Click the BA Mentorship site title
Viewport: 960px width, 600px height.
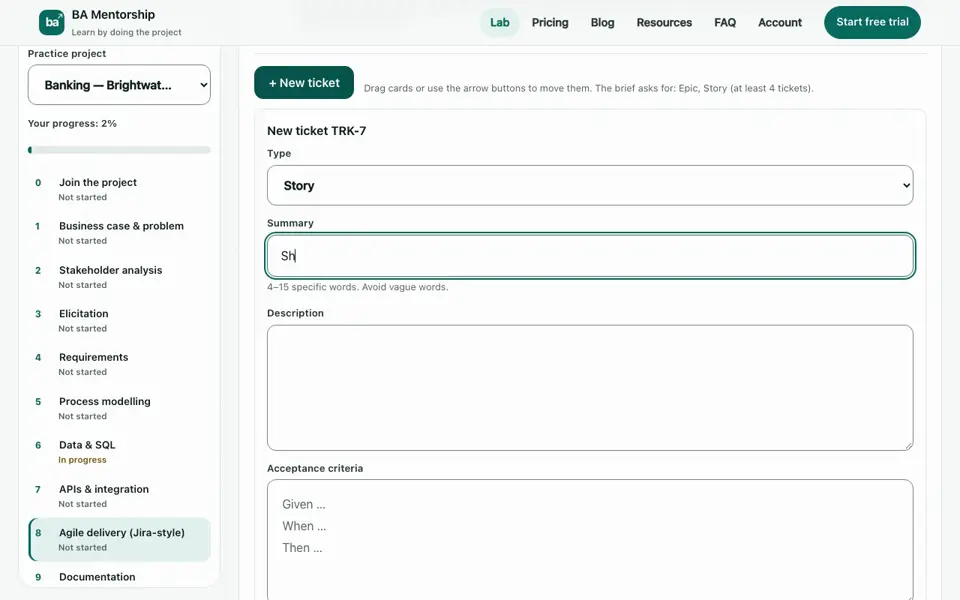[x=113, y=15]
